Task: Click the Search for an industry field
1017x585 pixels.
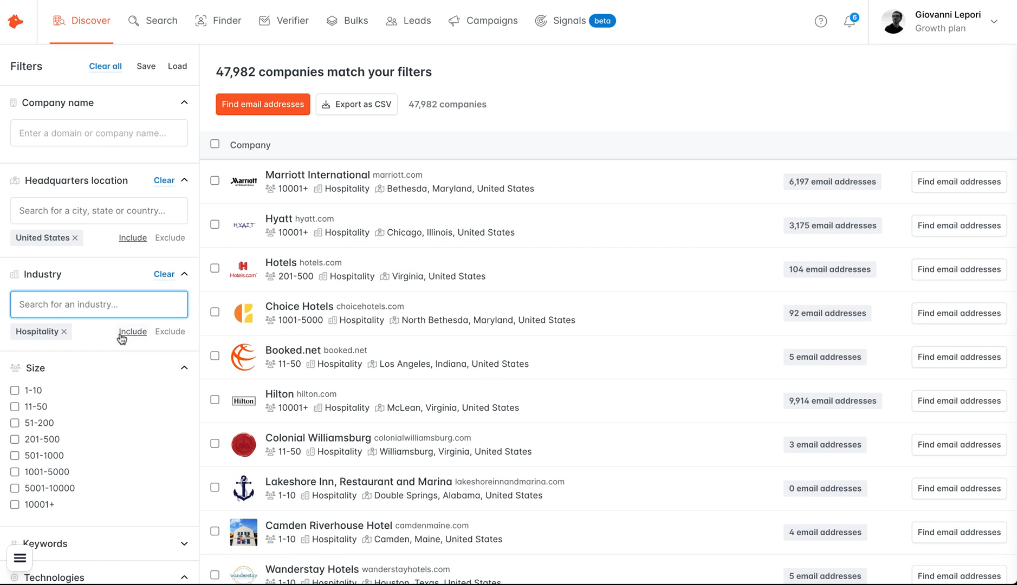Action: 99,304
